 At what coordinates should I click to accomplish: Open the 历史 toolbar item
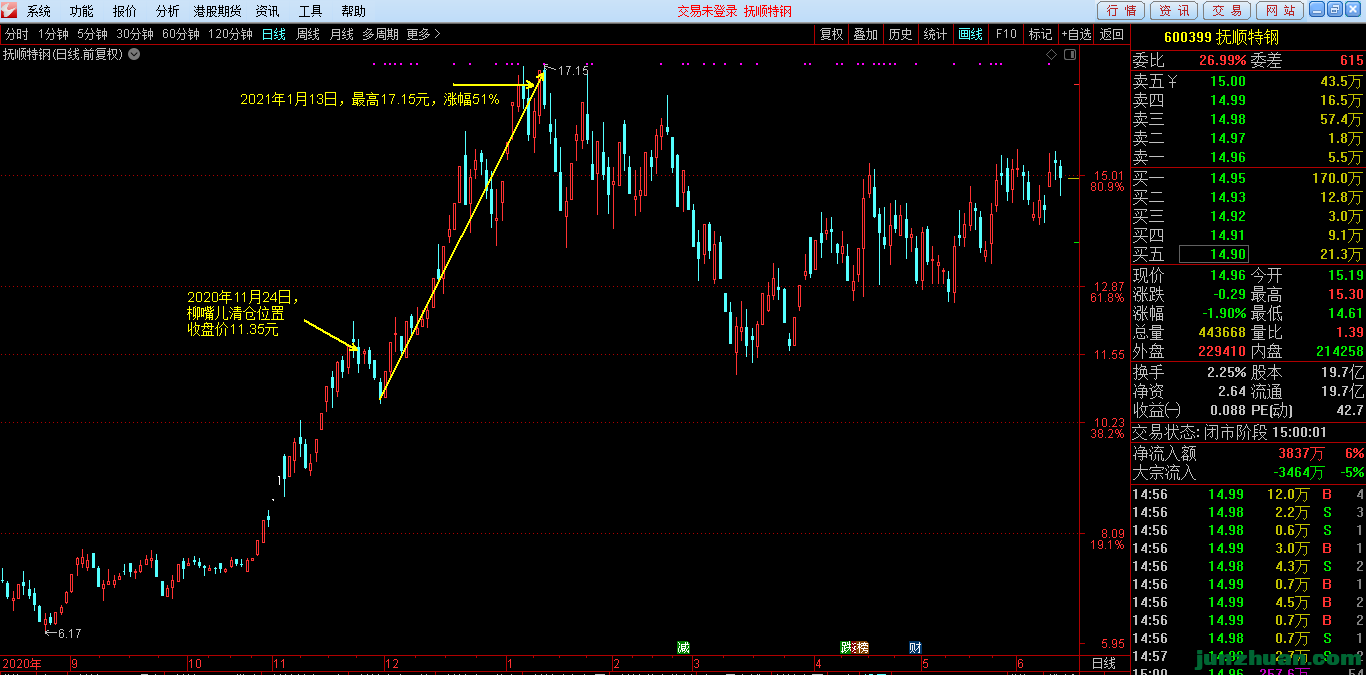[x=900, y=34]
